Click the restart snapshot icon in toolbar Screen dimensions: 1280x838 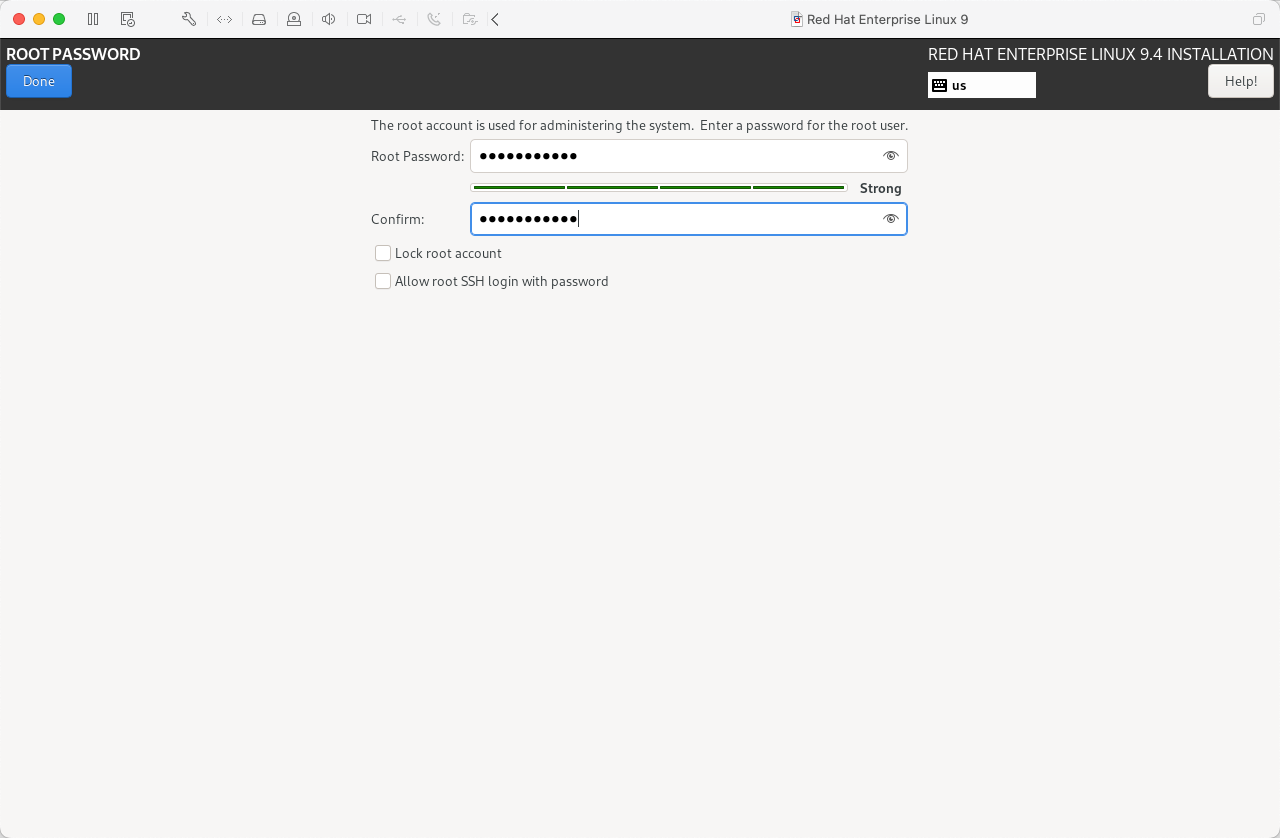click(127, 19)
